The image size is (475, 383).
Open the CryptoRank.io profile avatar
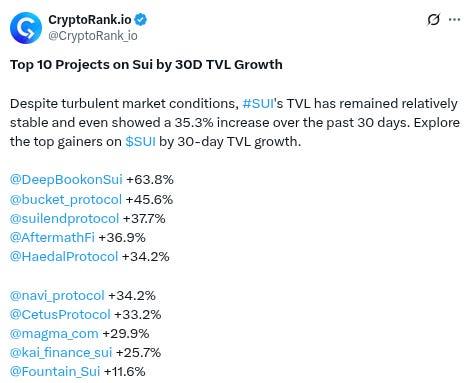pyautogui.click(x=26, y=28)
